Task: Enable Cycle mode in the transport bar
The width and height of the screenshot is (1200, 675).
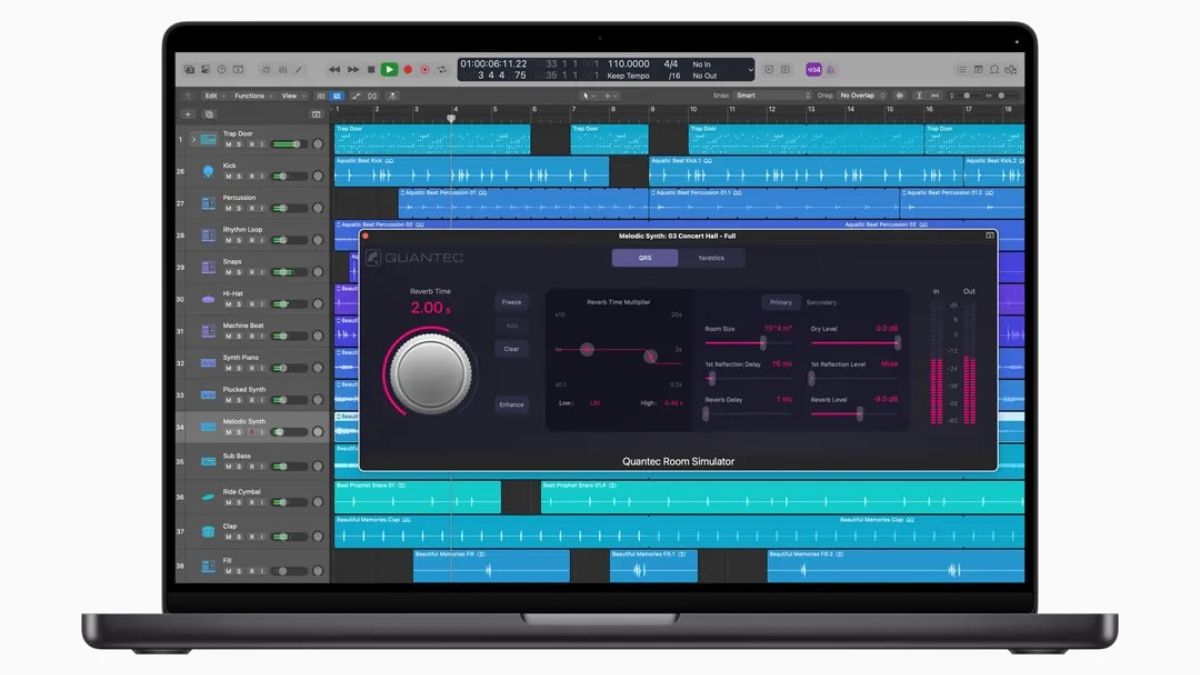Action: tap(441, 69)
